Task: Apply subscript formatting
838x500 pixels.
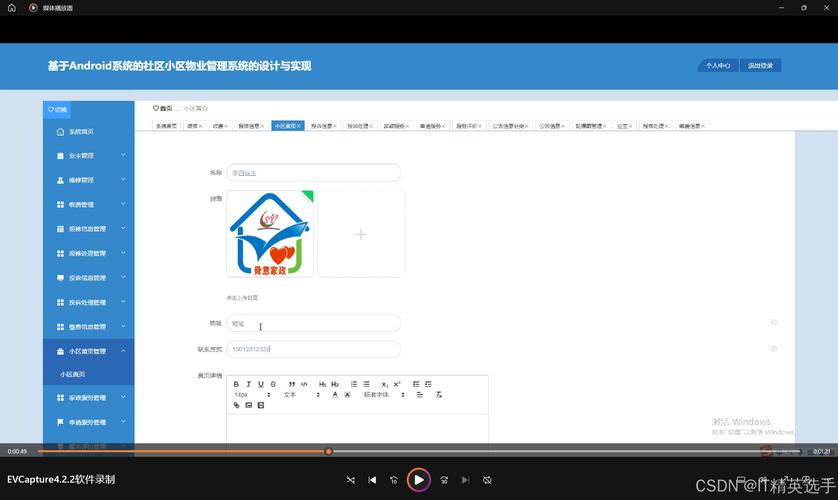Action: [x=384, y=384]
